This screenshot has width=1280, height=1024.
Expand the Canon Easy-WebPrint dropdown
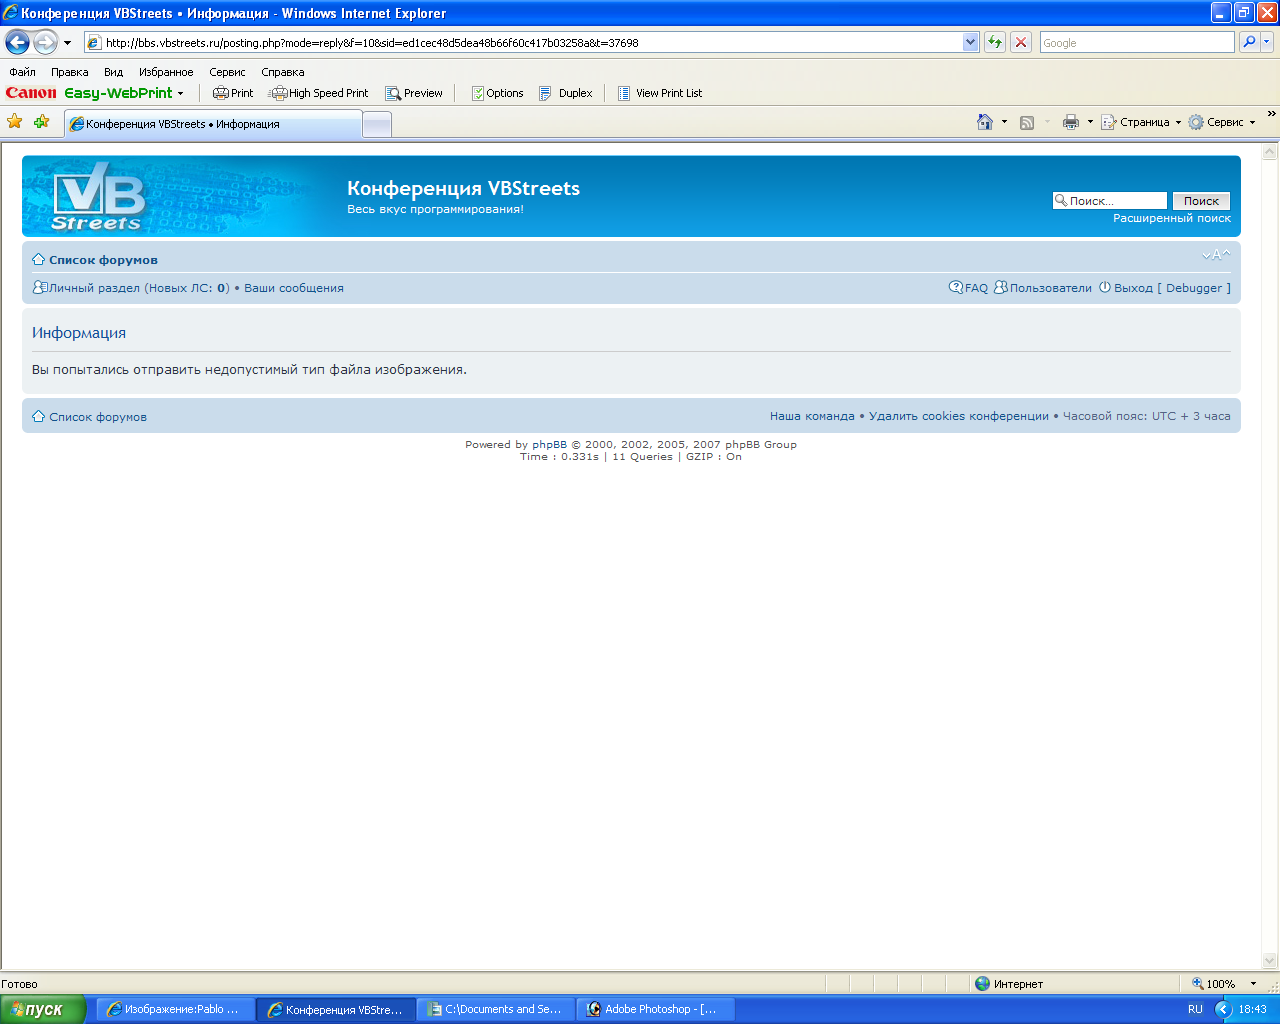point(180,93)
